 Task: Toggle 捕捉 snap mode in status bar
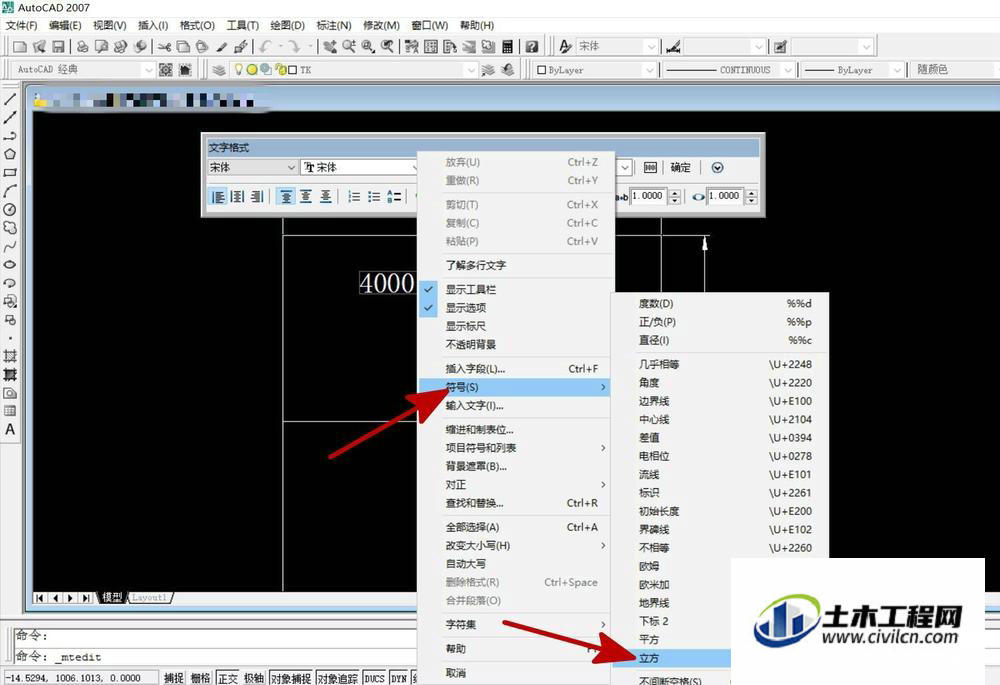coord(173,678)
